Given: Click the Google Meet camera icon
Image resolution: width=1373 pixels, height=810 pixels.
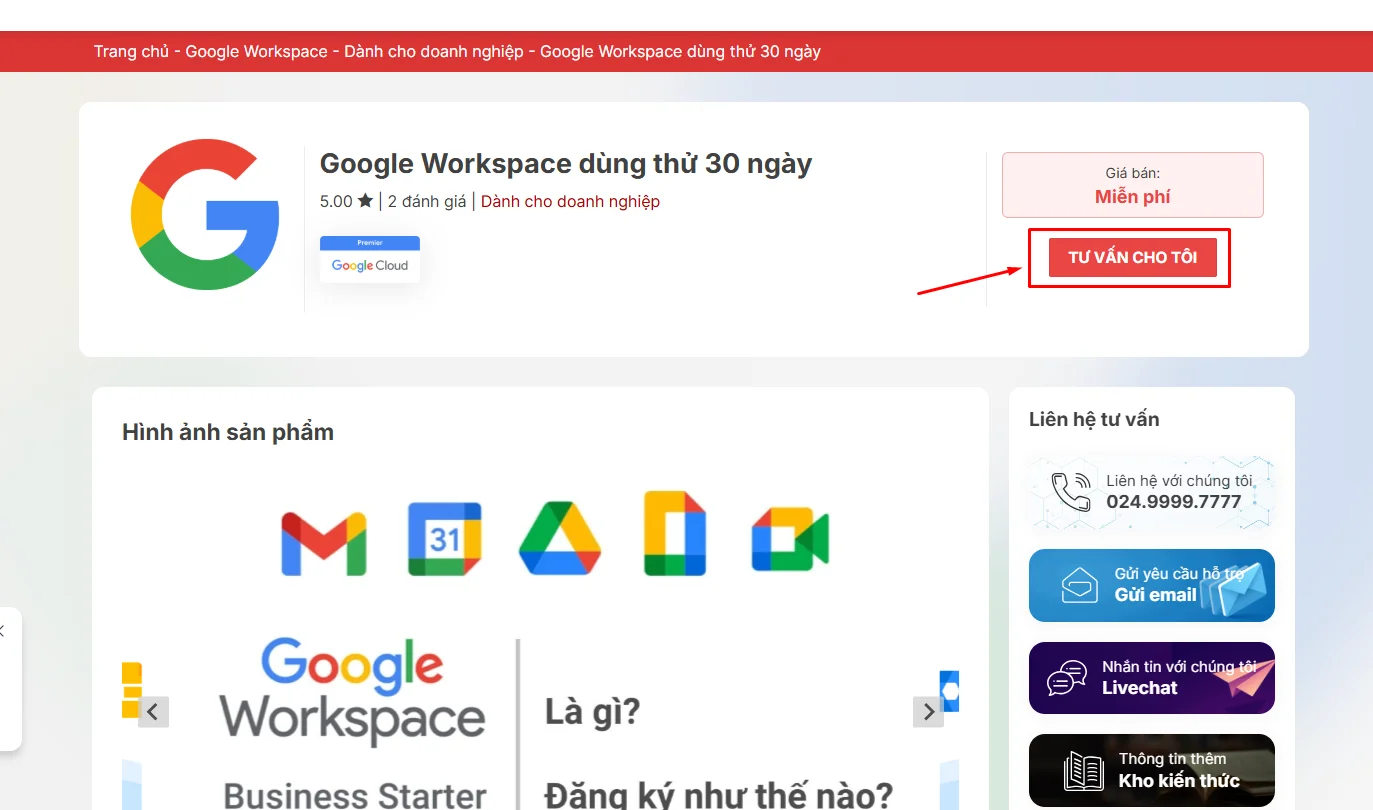Looking at the screenshot, I should coord(789,540).
